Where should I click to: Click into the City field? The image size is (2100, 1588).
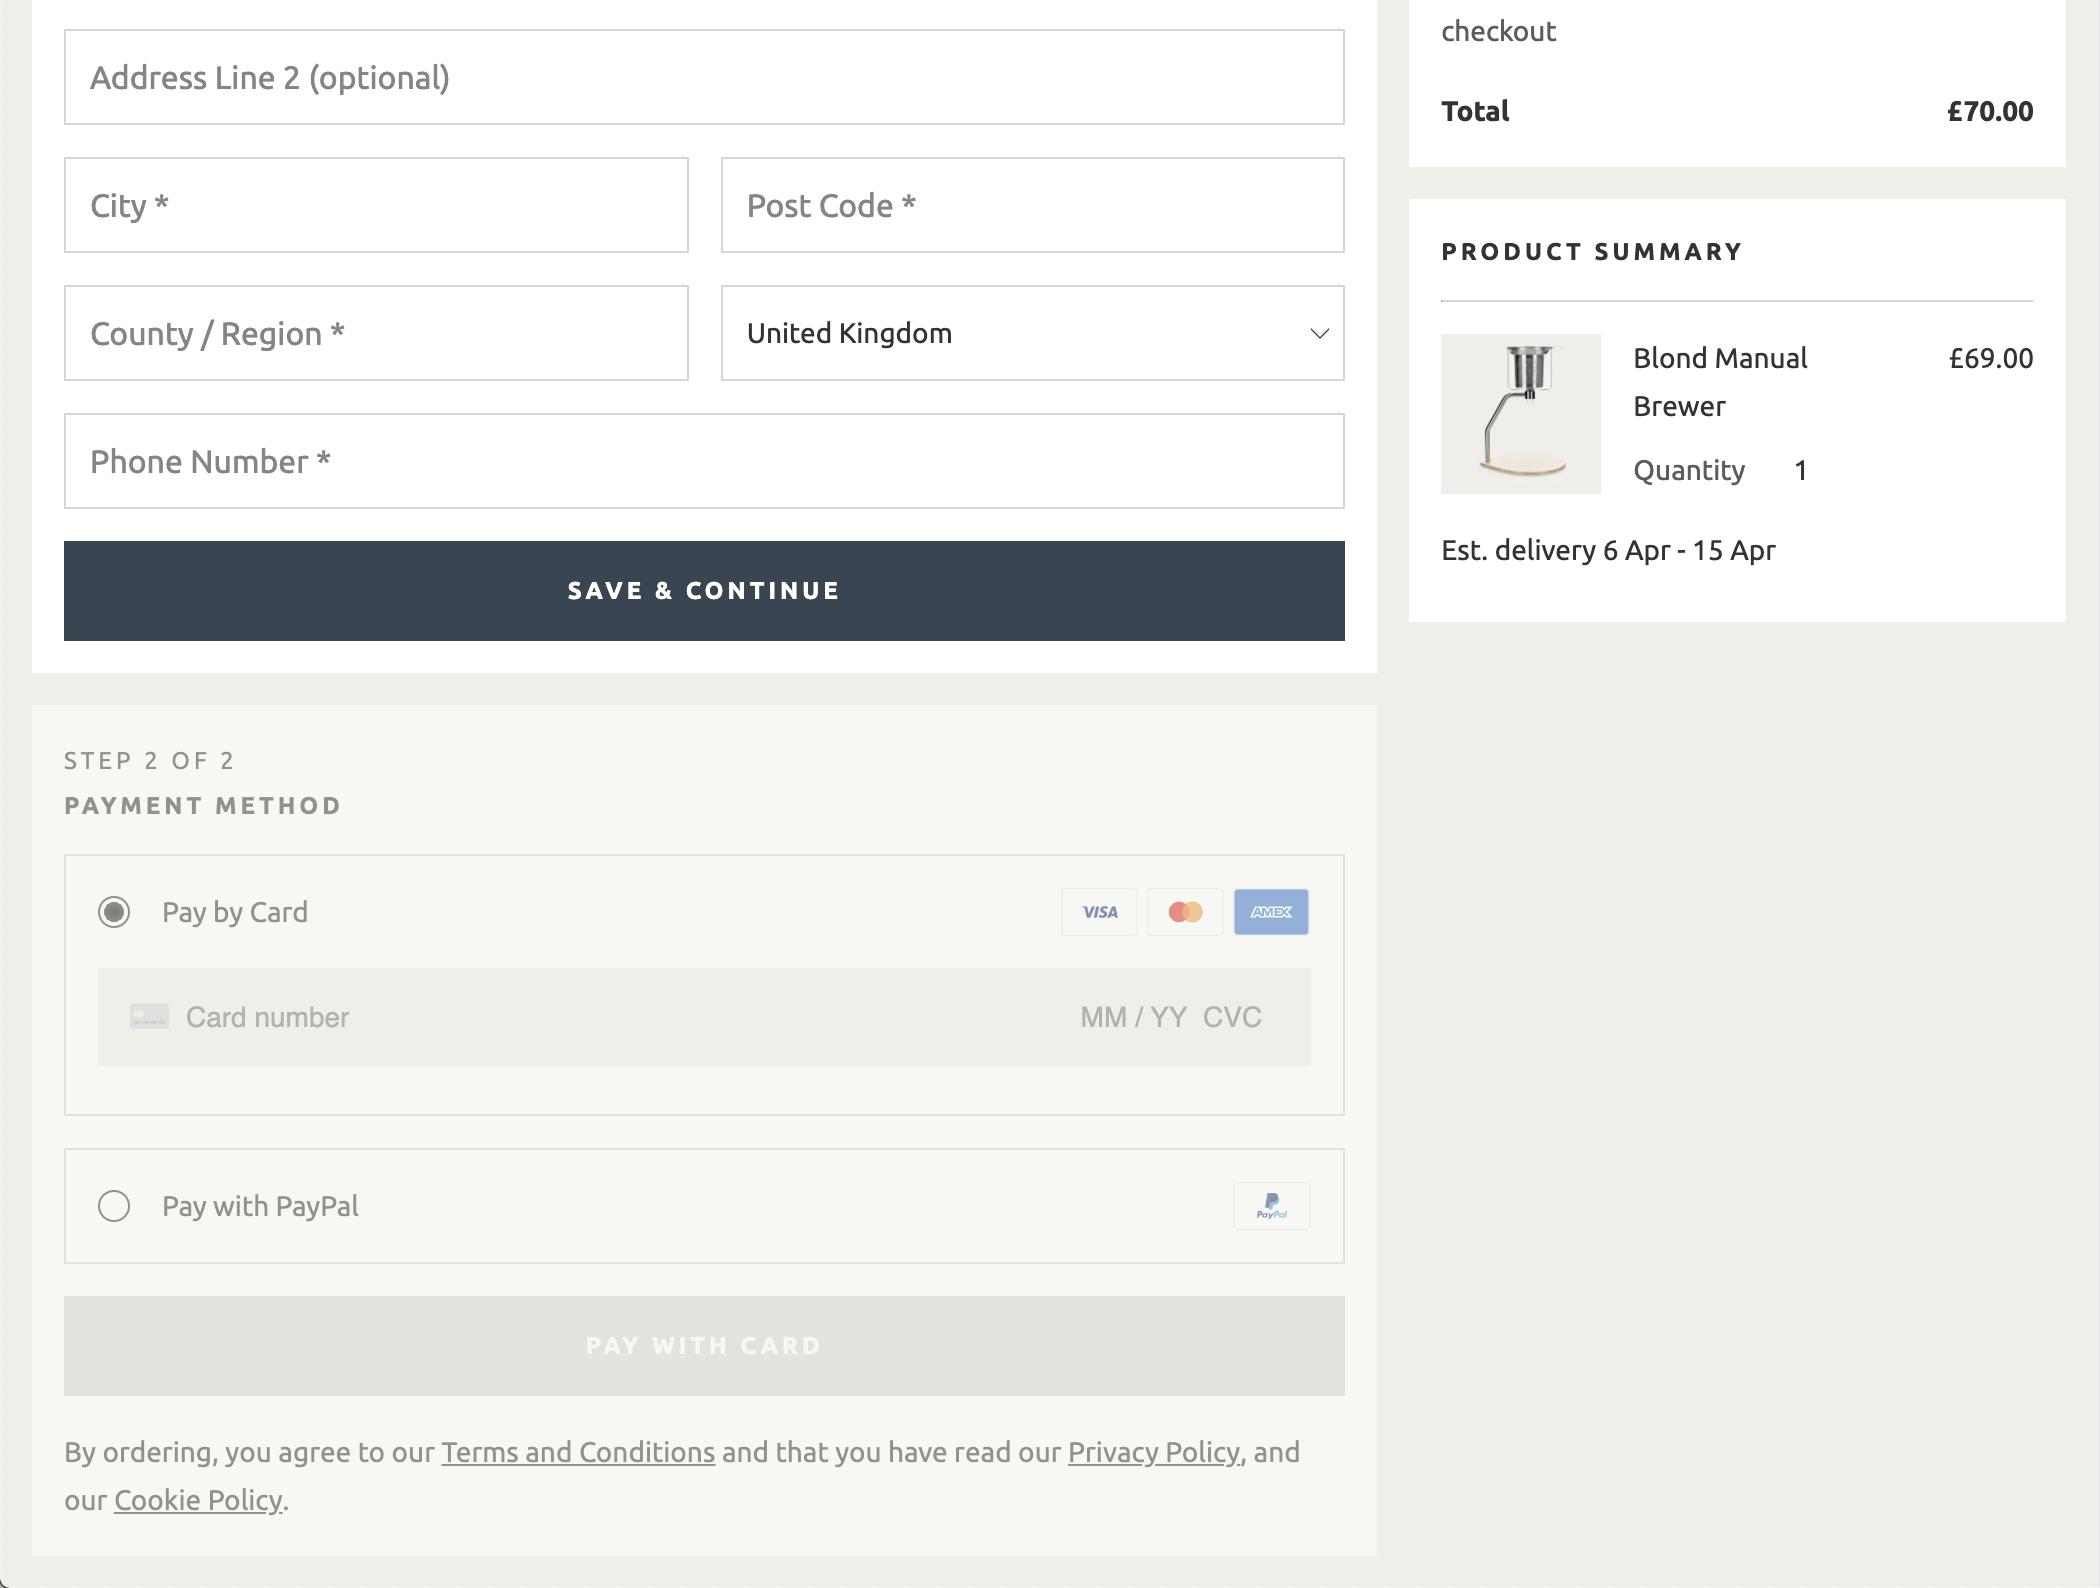coord(376,206)
